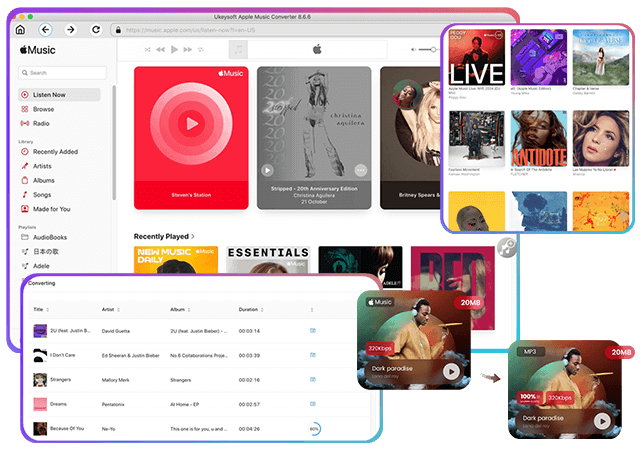Screen dimensions: 640x450
Task: Play Dark Paradise on Apple Music card
Action: click(451, 372)
